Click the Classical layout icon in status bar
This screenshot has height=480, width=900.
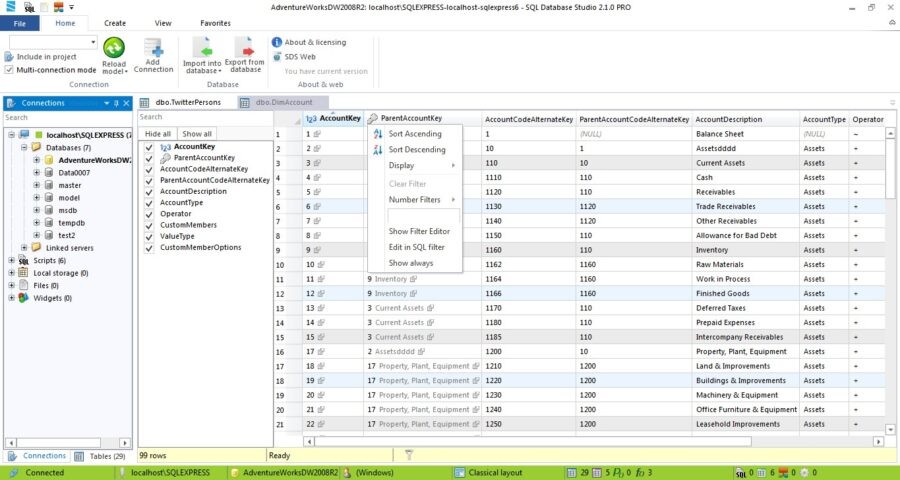tap(459, 473)
